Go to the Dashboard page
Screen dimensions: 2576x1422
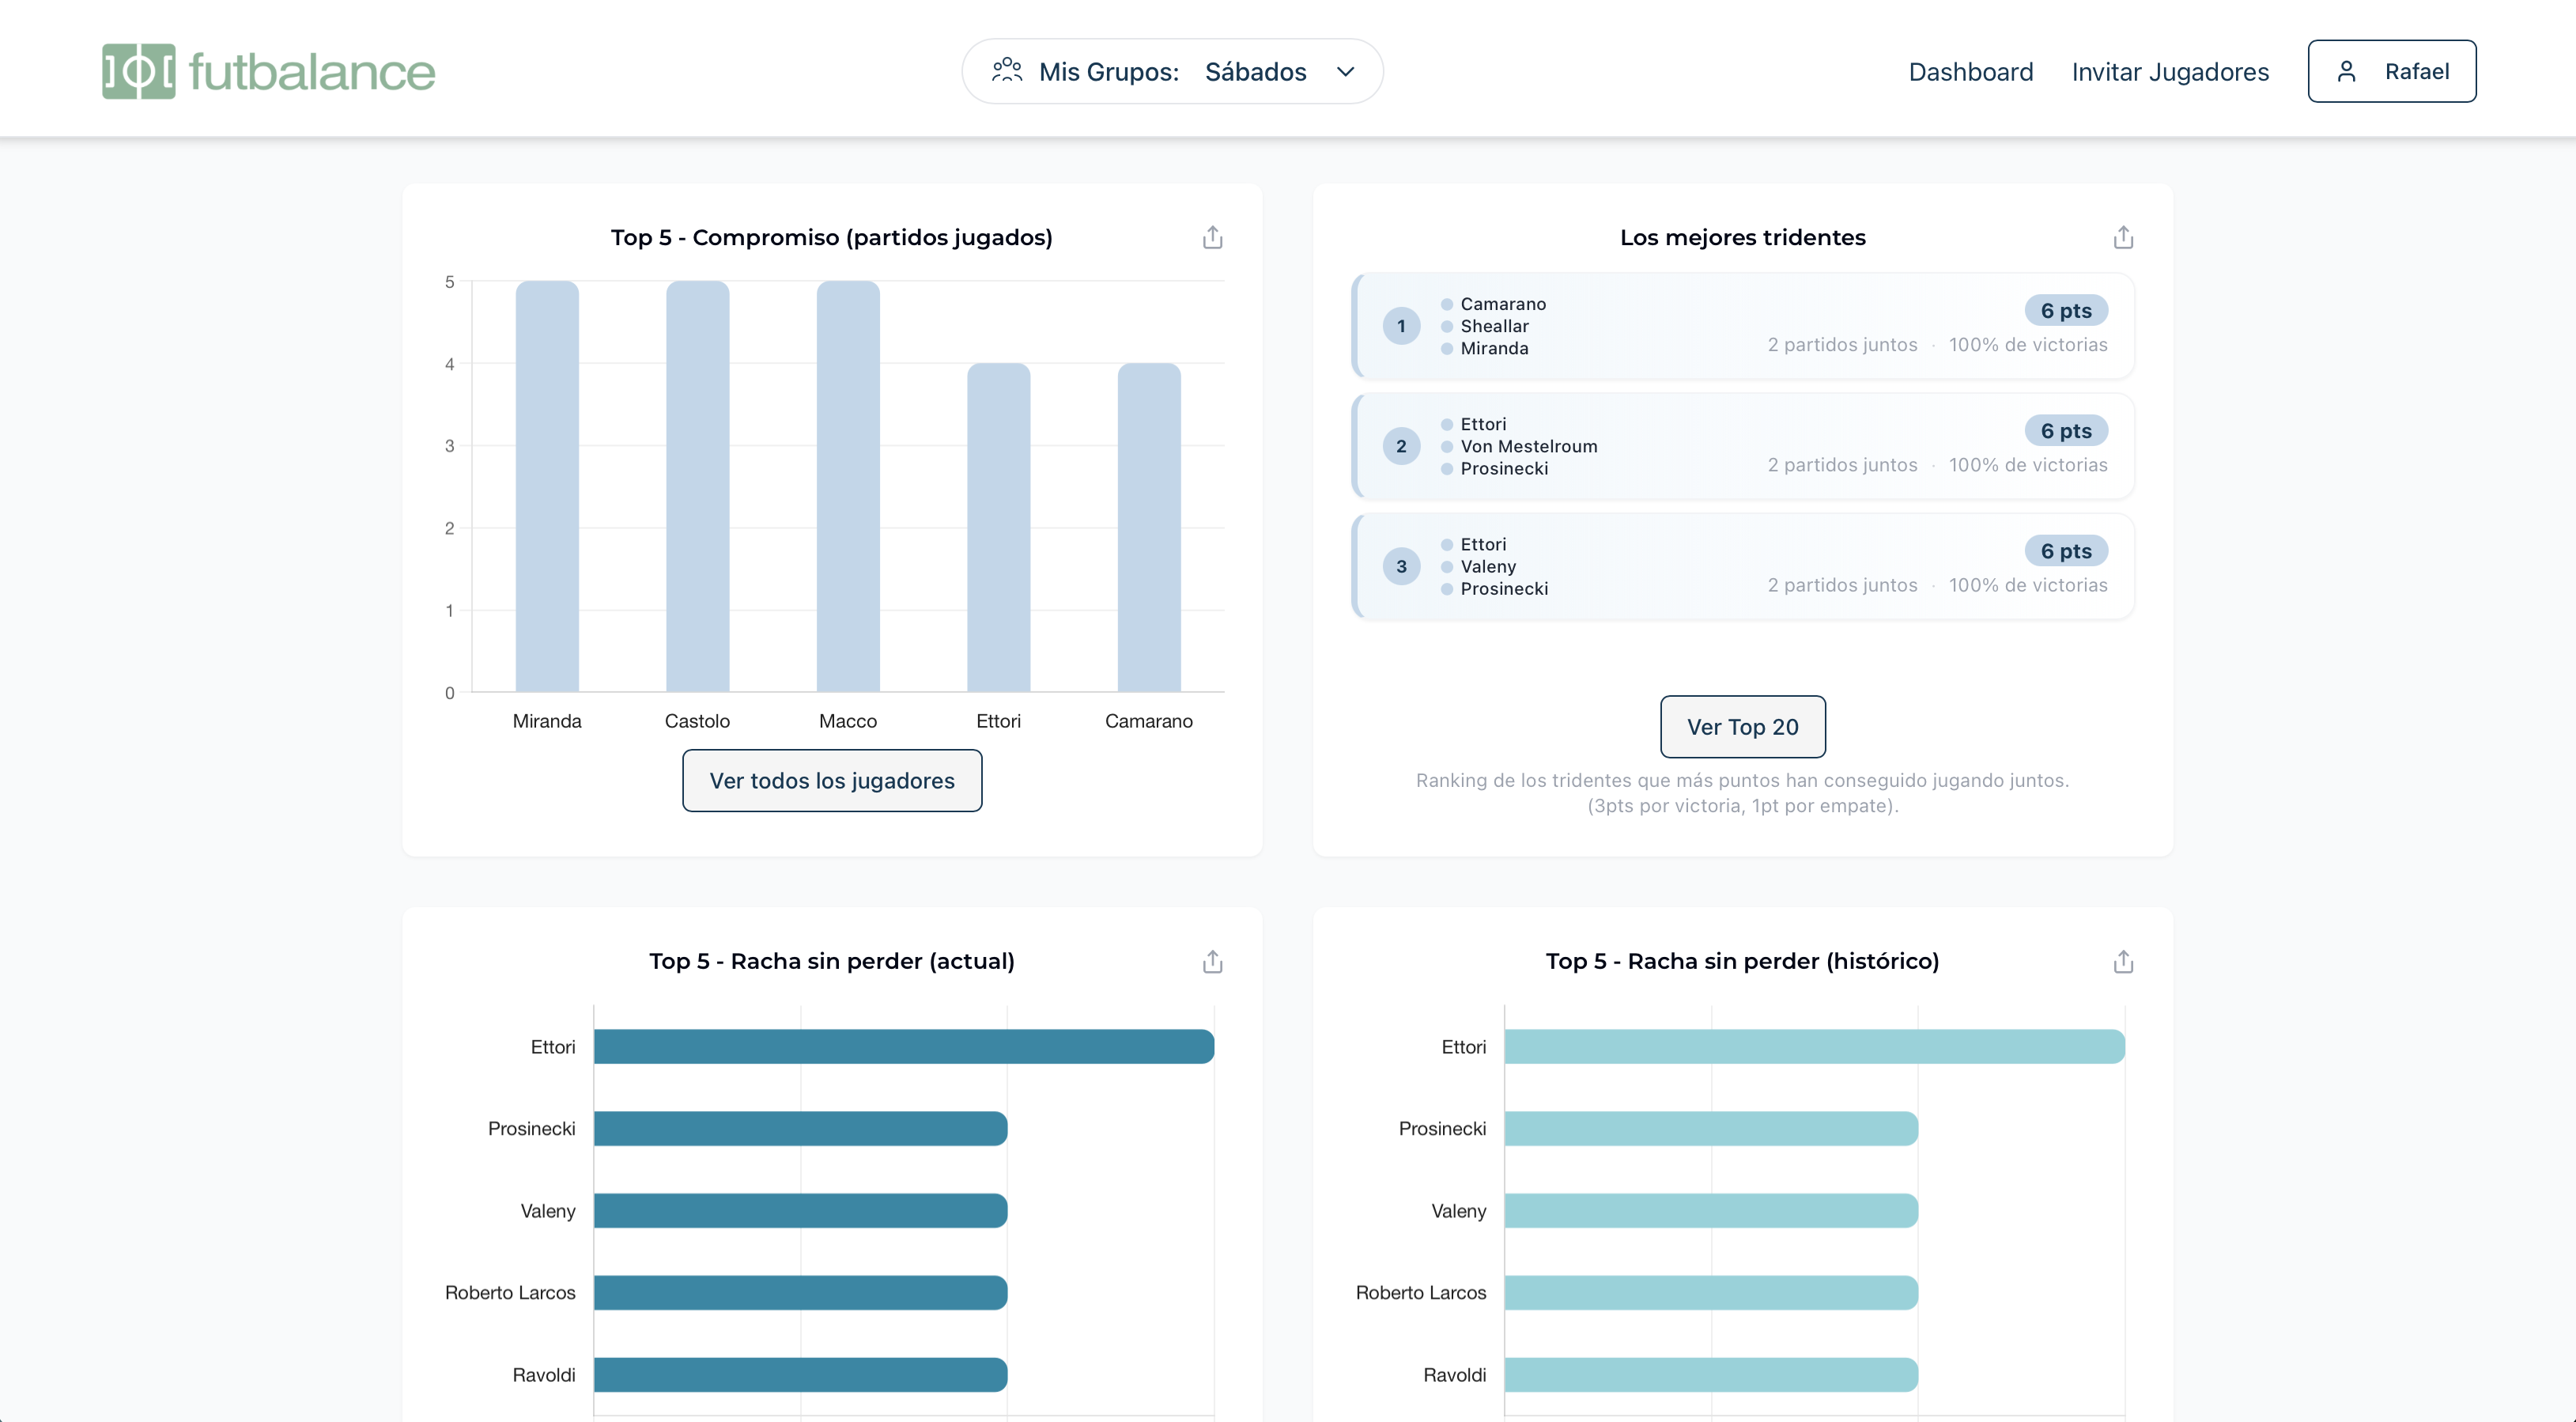[1970, 72]
